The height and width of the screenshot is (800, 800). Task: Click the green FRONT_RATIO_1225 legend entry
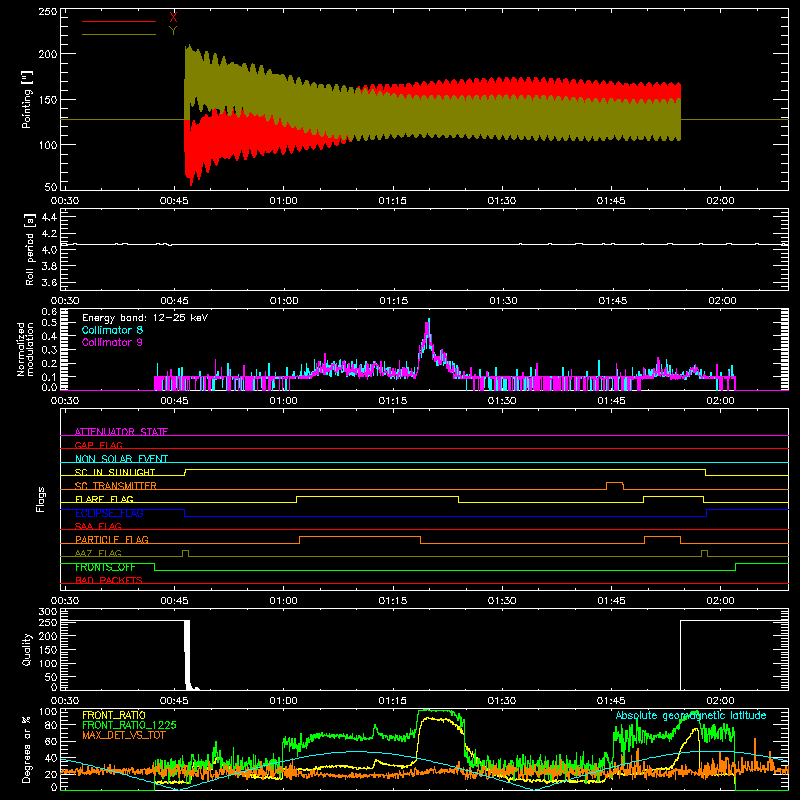[129, 725]
